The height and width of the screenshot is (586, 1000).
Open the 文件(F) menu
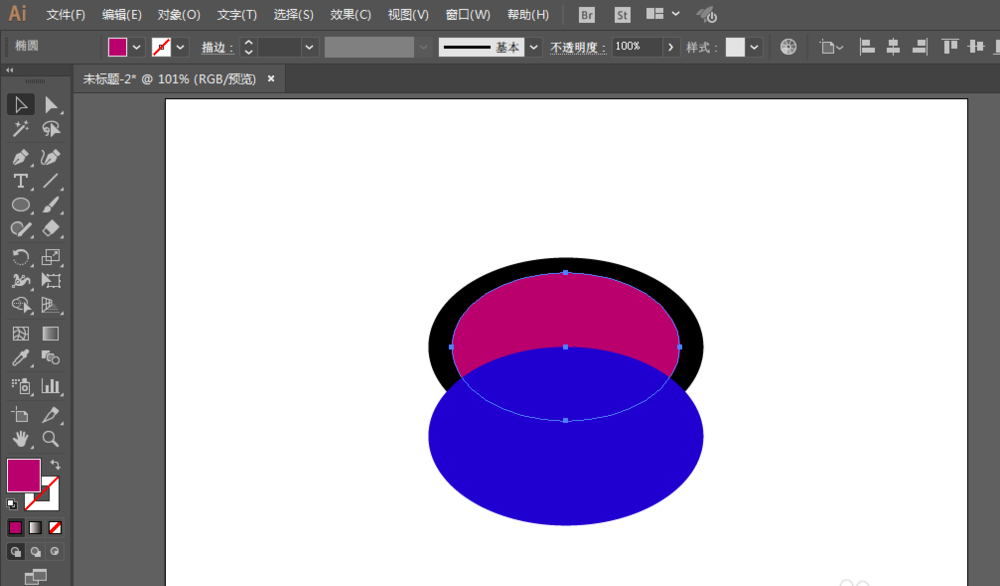[x=66, y=15]
